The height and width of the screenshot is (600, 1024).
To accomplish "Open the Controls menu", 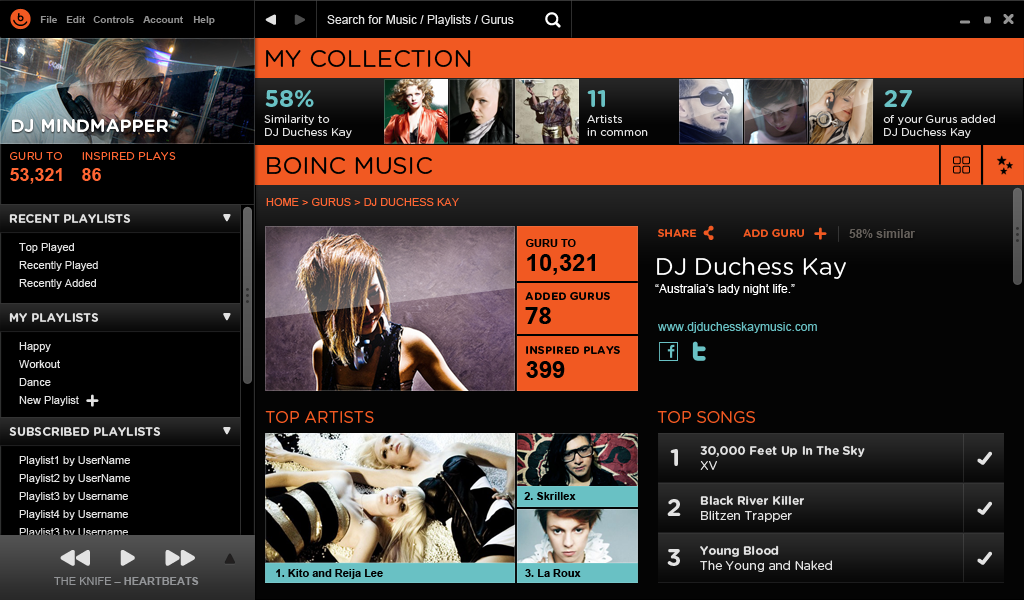I will 113,20.
